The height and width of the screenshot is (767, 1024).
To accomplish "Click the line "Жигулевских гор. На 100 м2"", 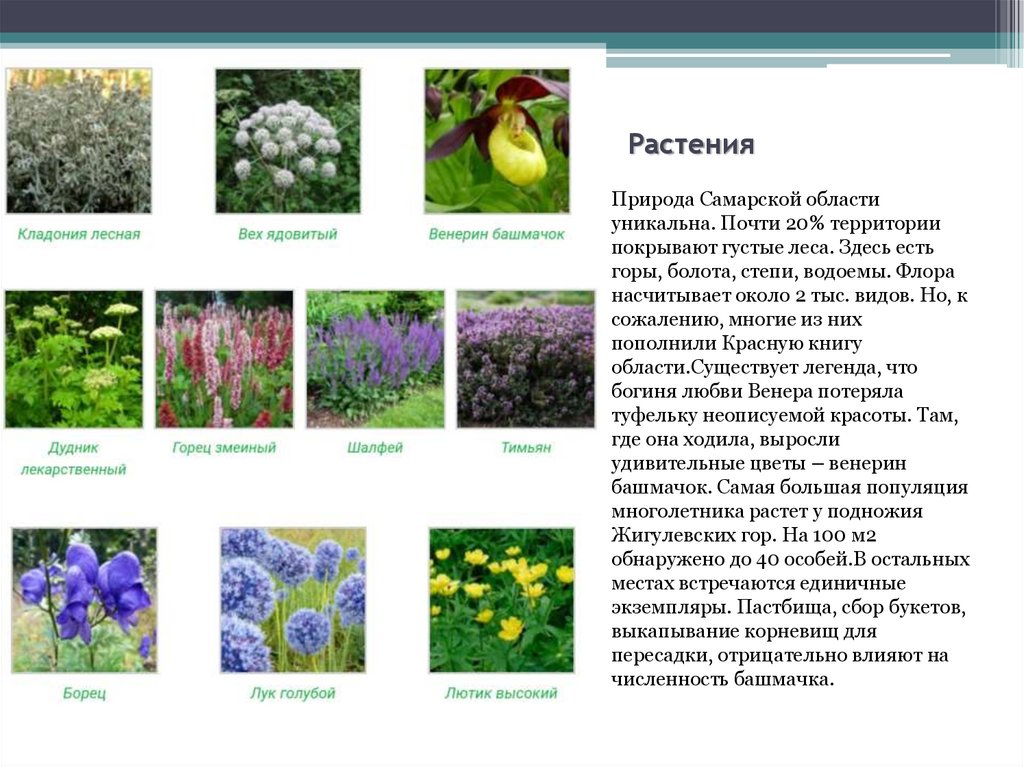I will coord(744,535).
